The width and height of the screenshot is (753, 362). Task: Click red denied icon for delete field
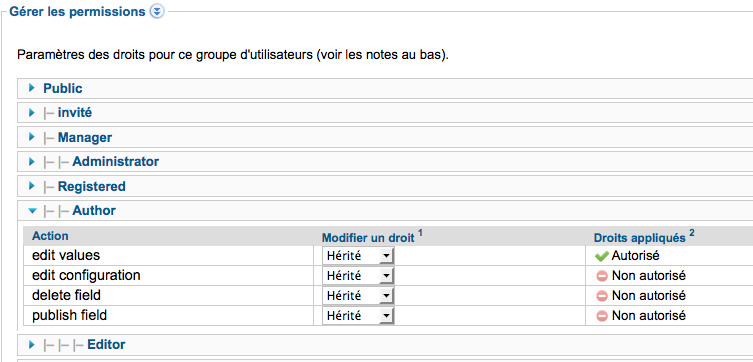pos(602,296)
